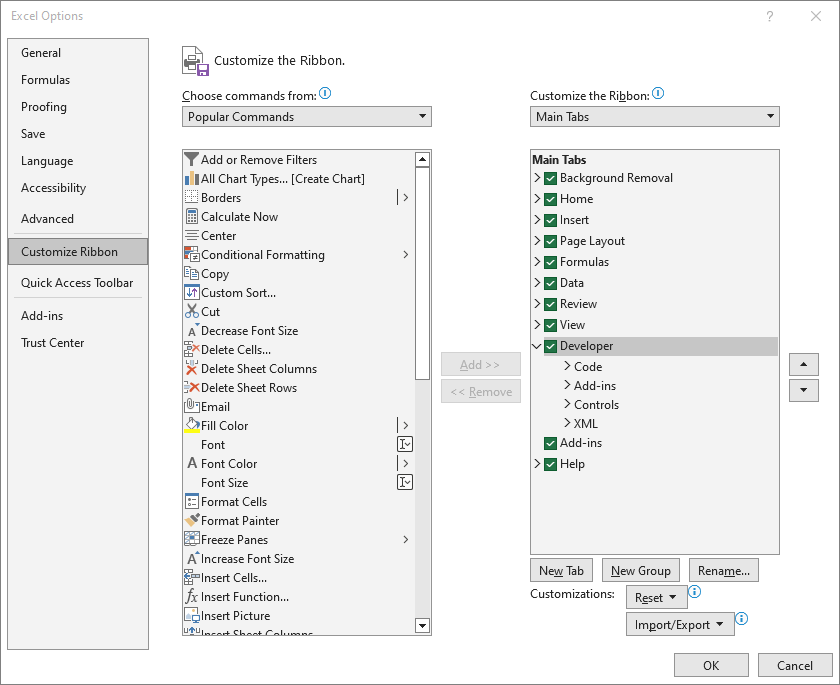Click the Delete Cells icon
Screen dimensions: 840x685
coord(191,349)
